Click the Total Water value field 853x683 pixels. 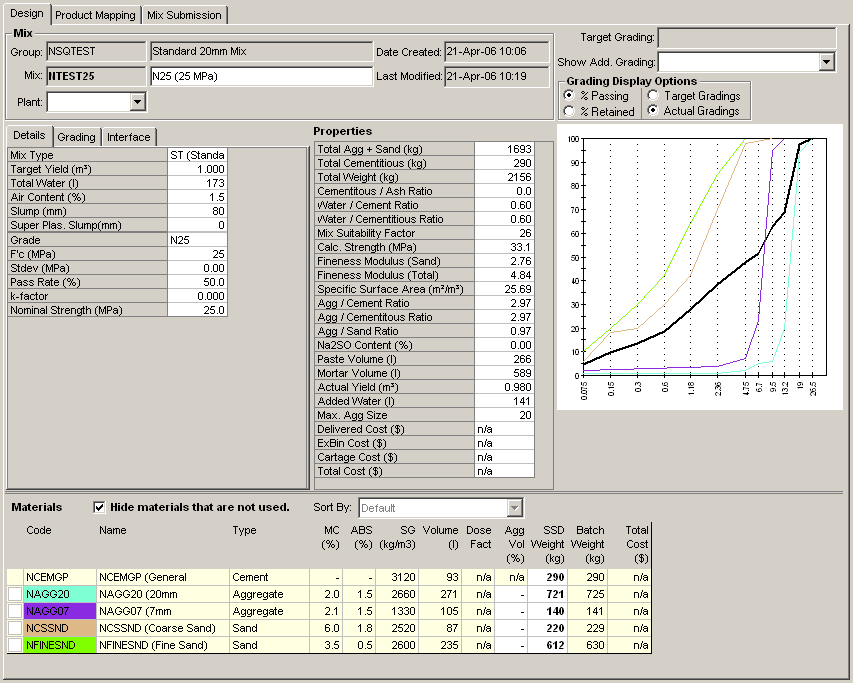point(198,184)
